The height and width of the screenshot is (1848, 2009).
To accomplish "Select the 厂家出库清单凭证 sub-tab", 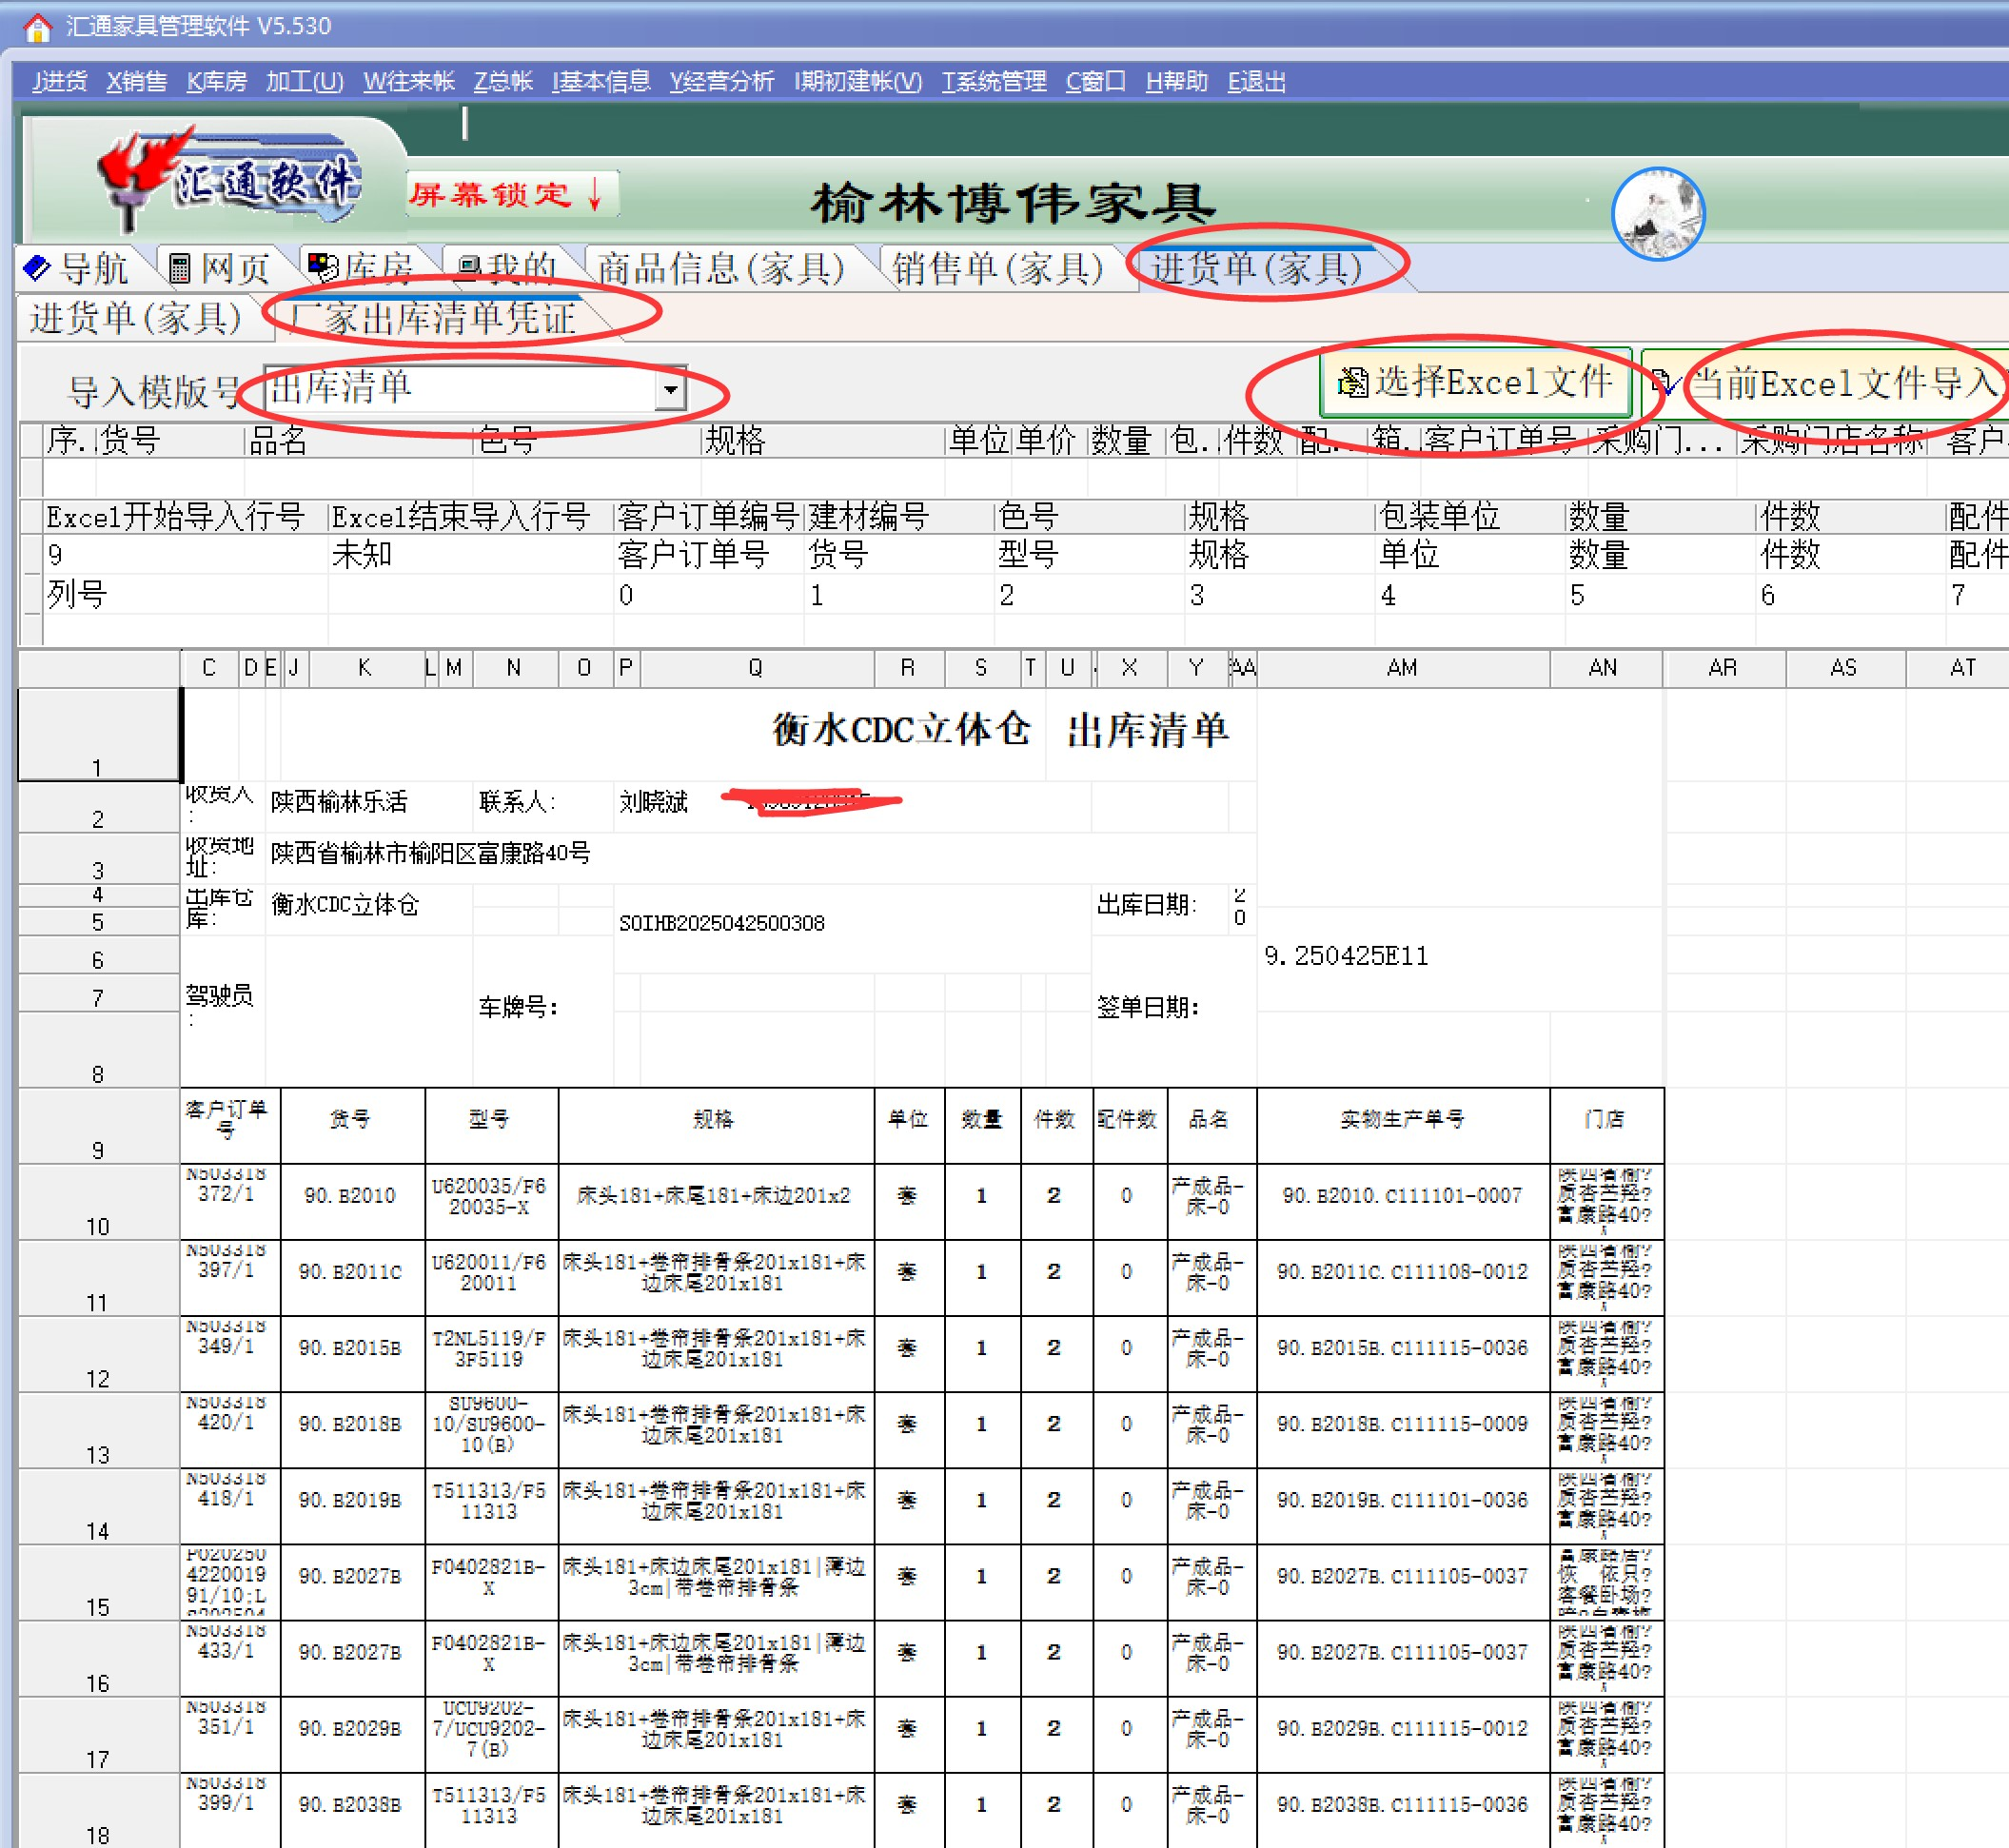I will click(x=433, y=318).
